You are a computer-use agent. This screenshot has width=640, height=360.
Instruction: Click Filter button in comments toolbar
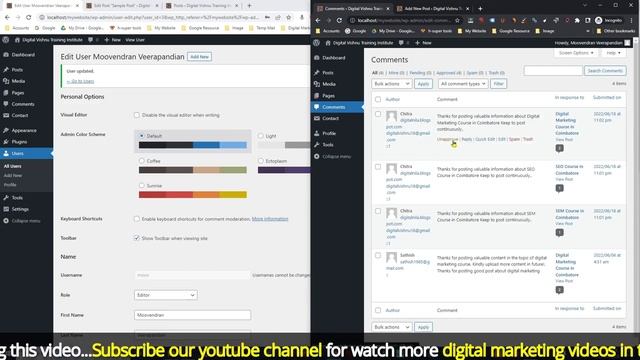tap(498, 84)
